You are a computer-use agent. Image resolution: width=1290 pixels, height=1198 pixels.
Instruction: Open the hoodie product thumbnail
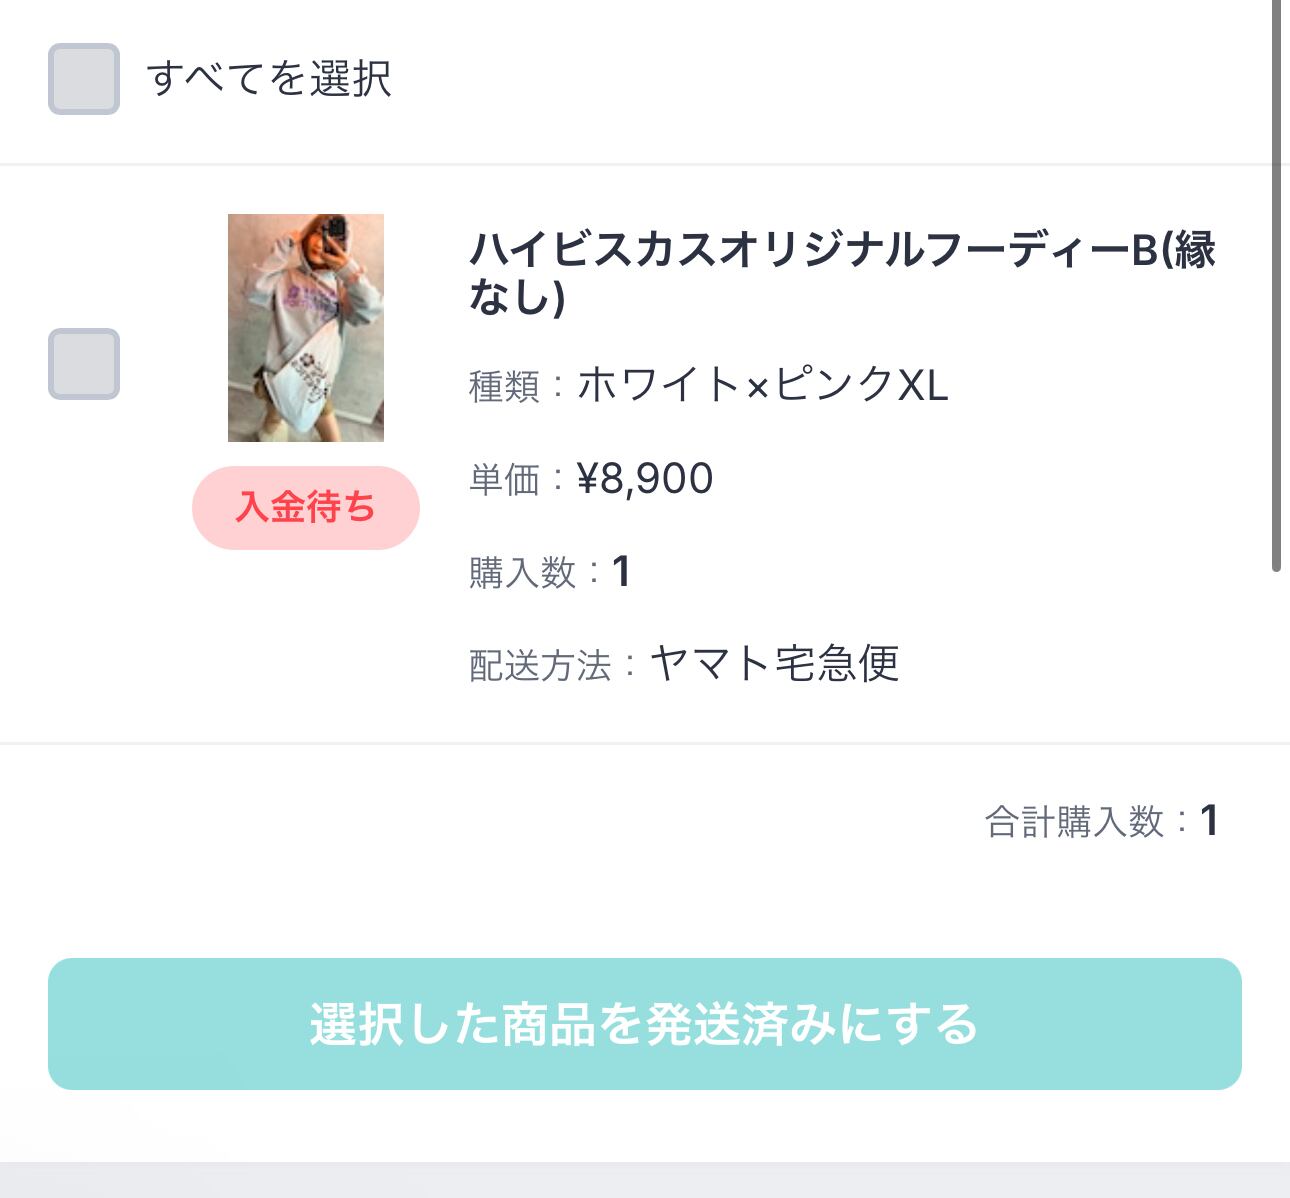(x=306, y=328)
